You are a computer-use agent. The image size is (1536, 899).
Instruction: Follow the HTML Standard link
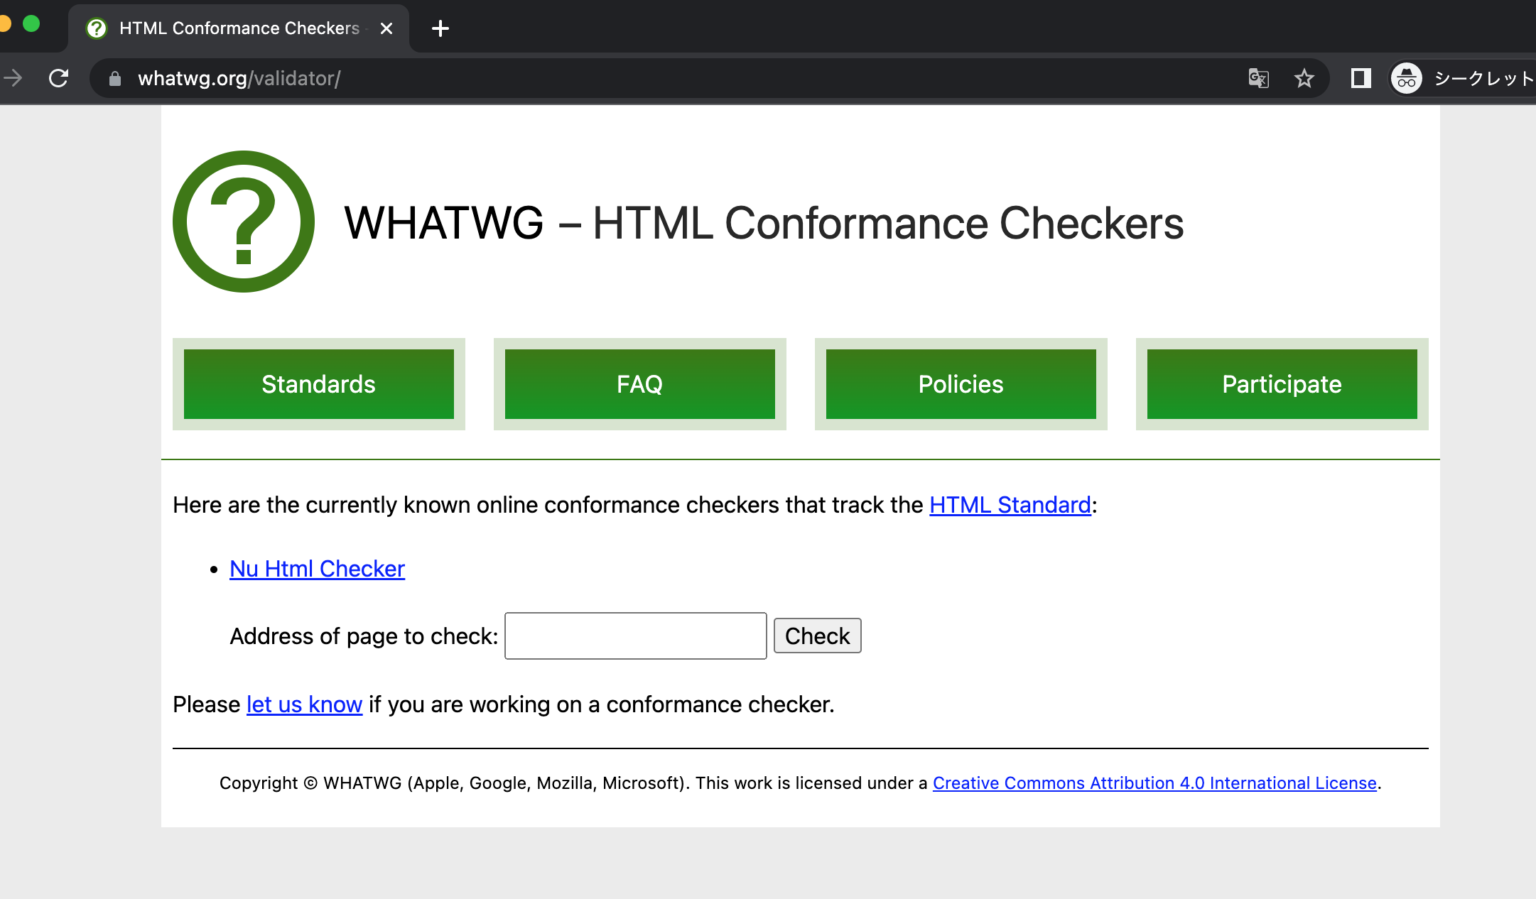coord(1009,505)
